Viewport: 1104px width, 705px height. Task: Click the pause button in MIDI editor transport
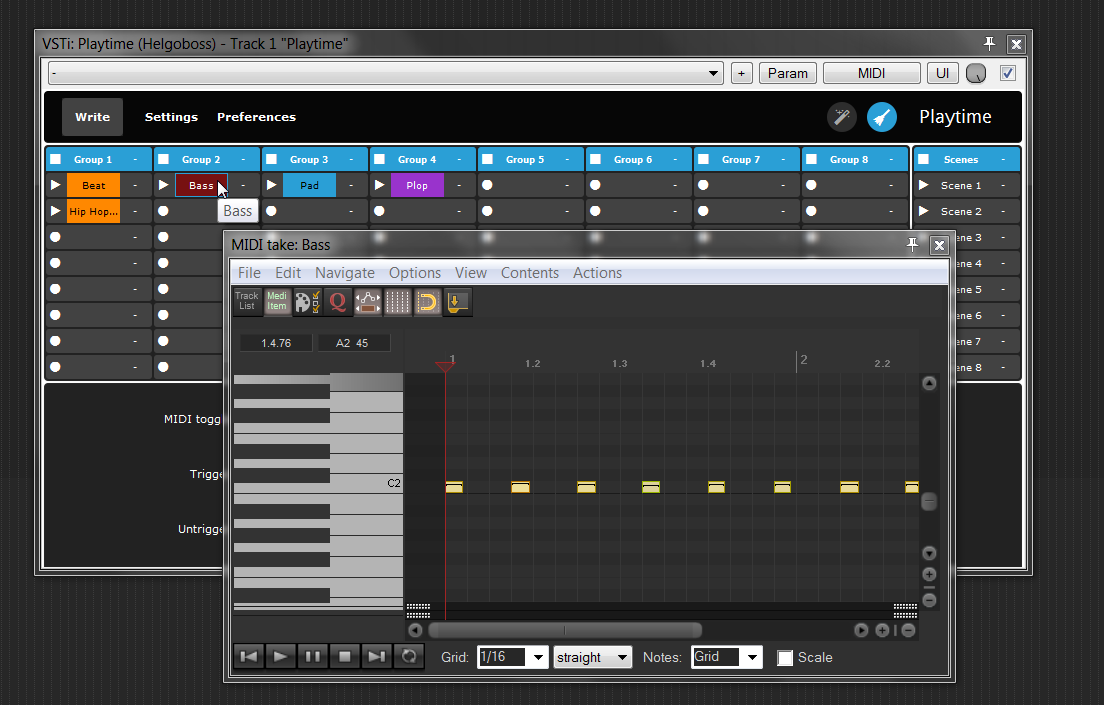pos(313,656)
